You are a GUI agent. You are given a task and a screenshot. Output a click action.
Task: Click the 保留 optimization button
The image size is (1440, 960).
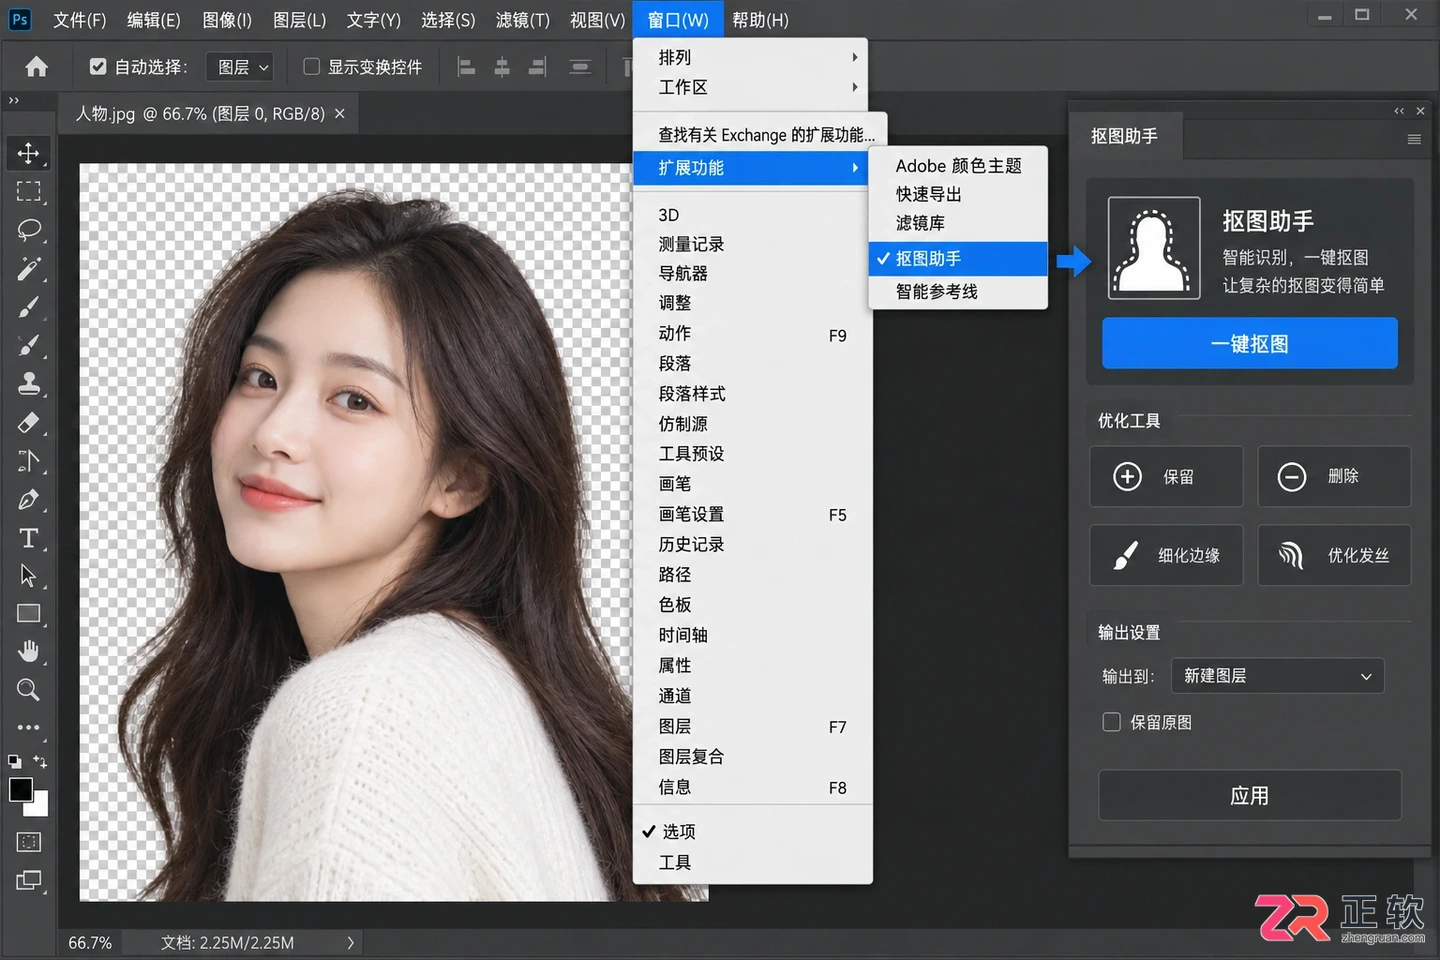tap(1166, 477)
